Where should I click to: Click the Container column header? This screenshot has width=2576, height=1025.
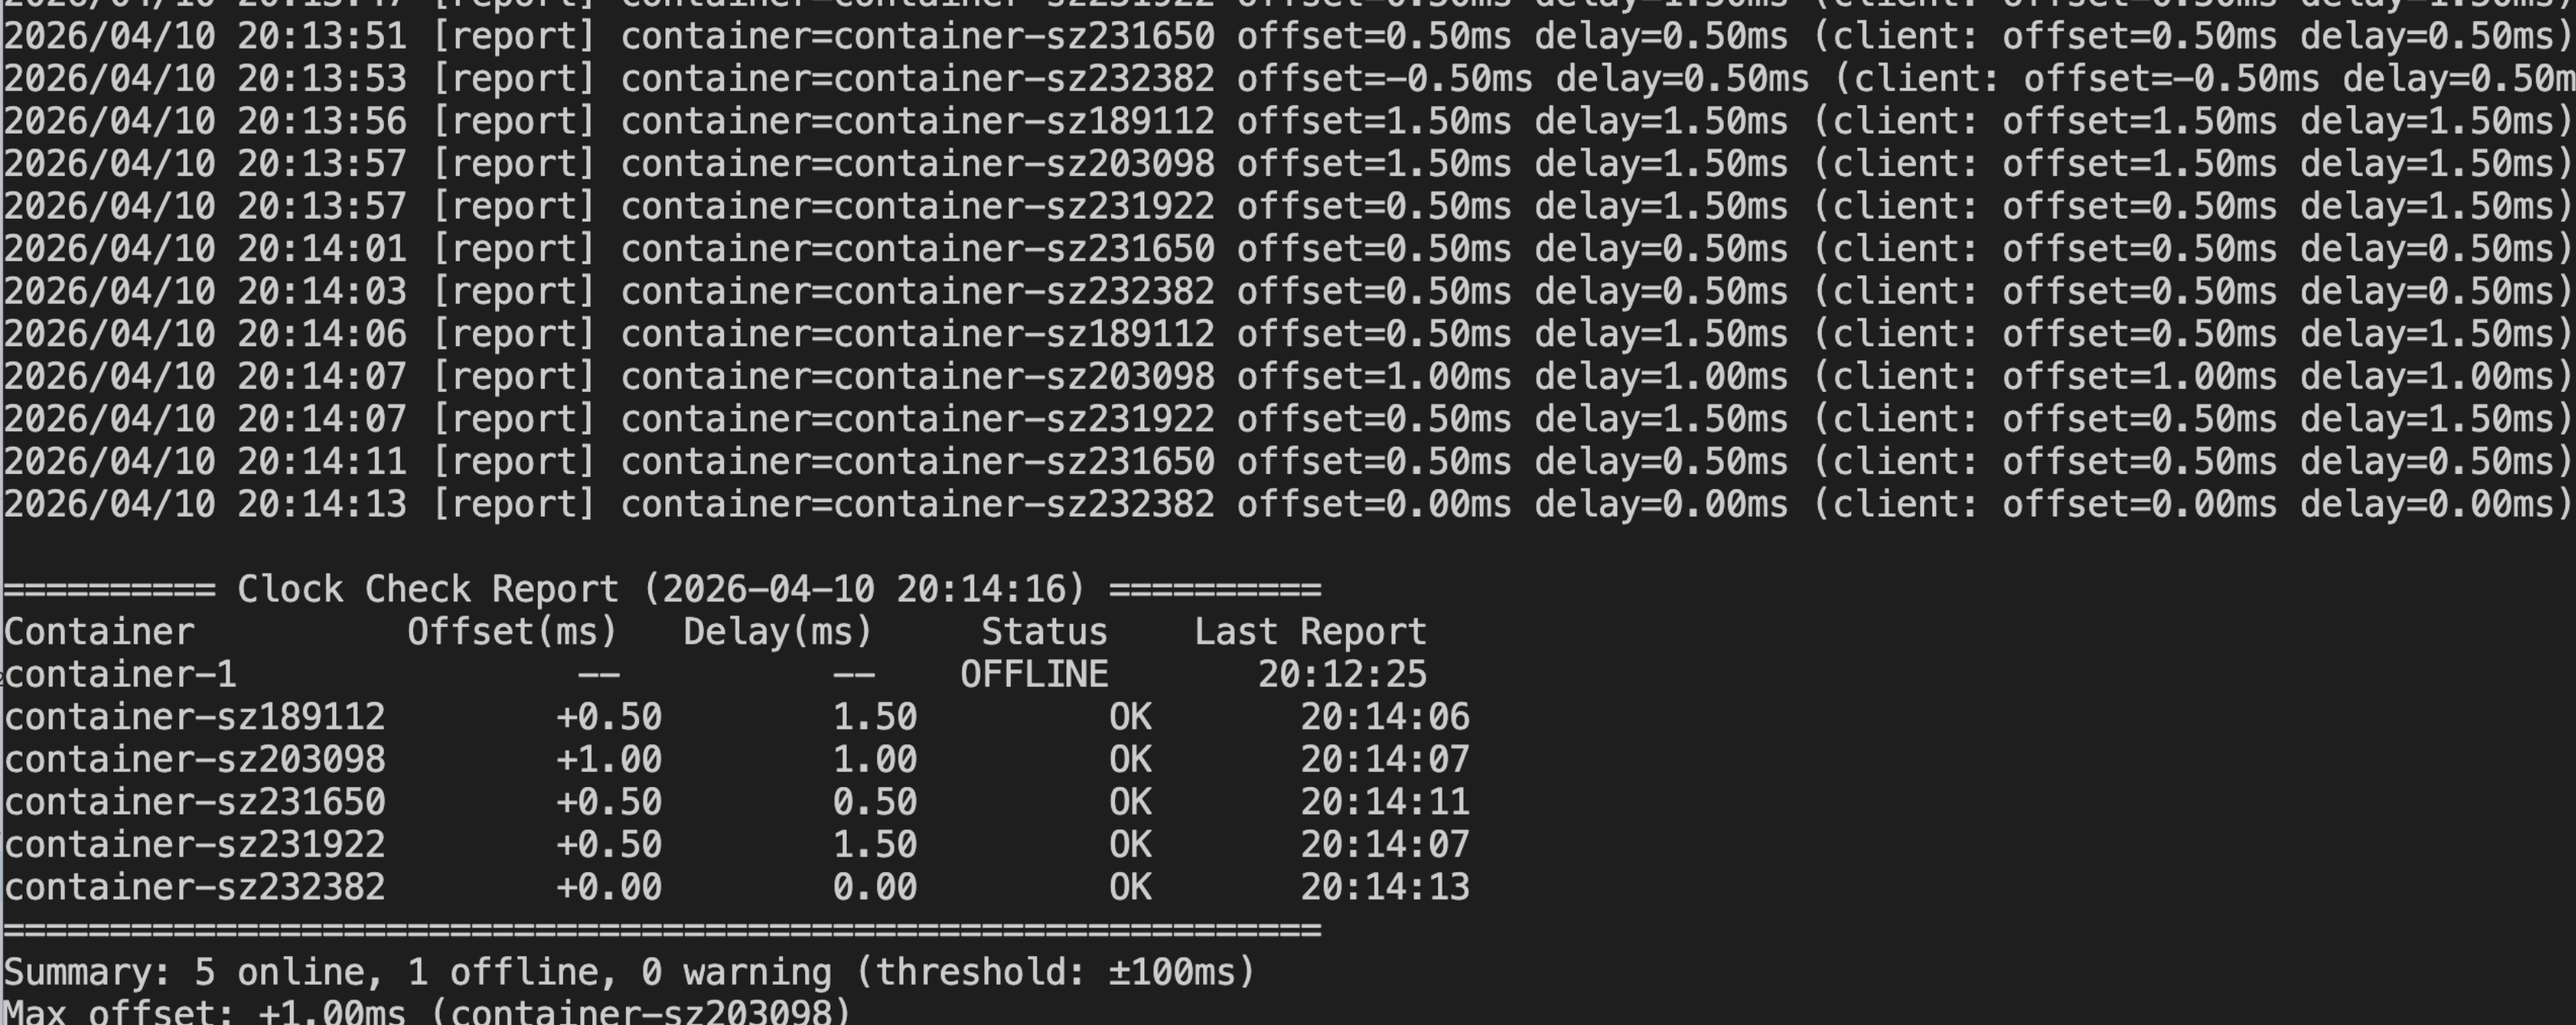99,632
